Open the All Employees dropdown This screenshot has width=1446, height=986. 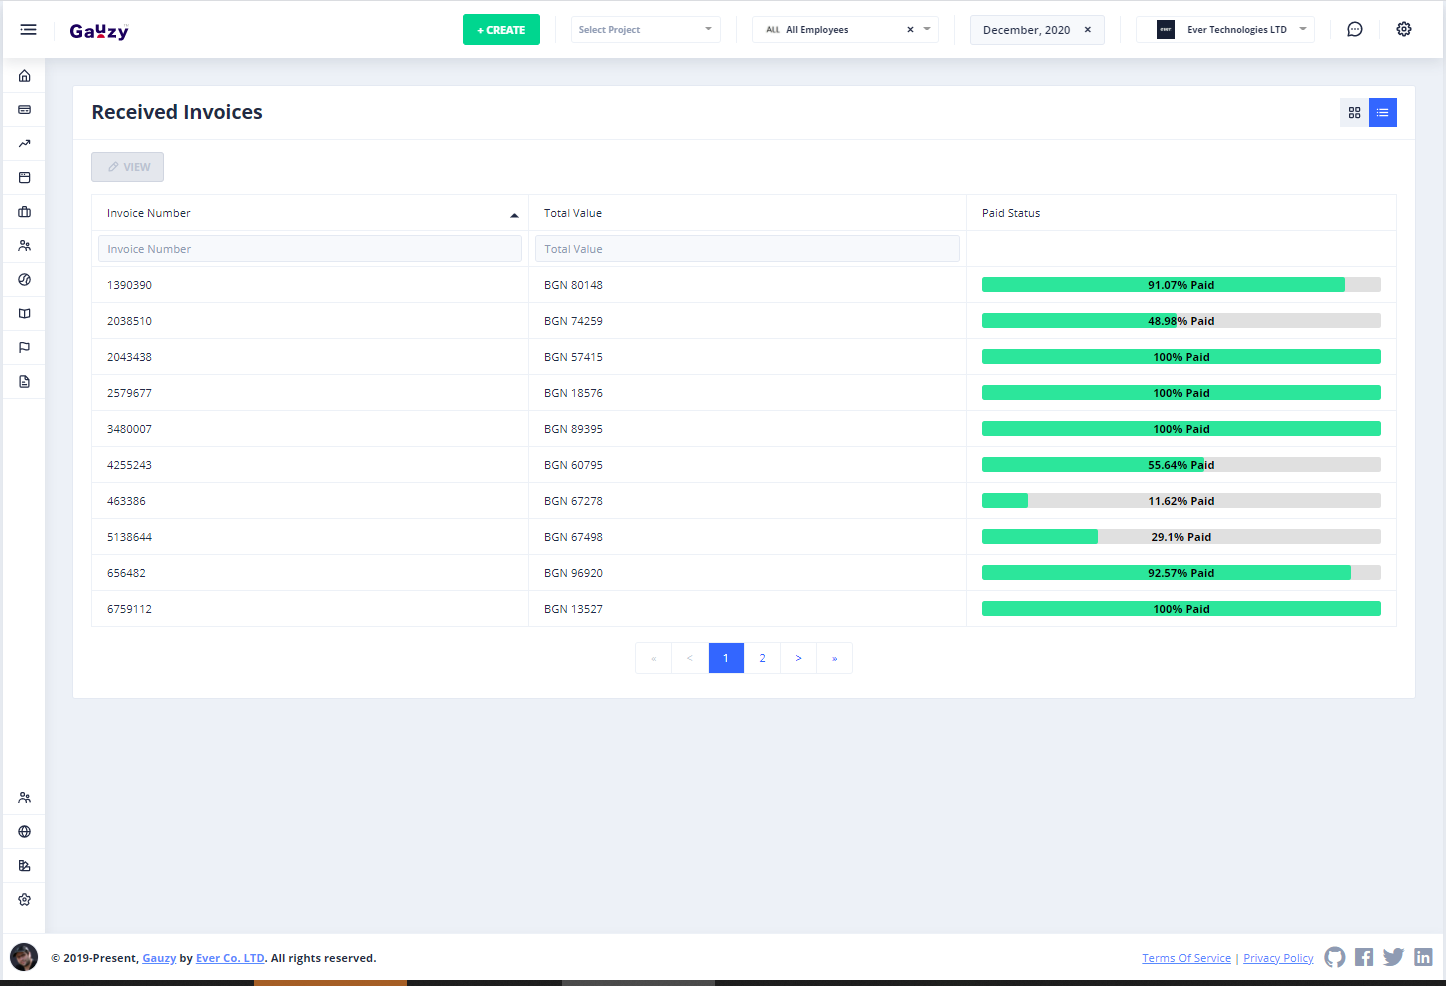coord(845,30)
